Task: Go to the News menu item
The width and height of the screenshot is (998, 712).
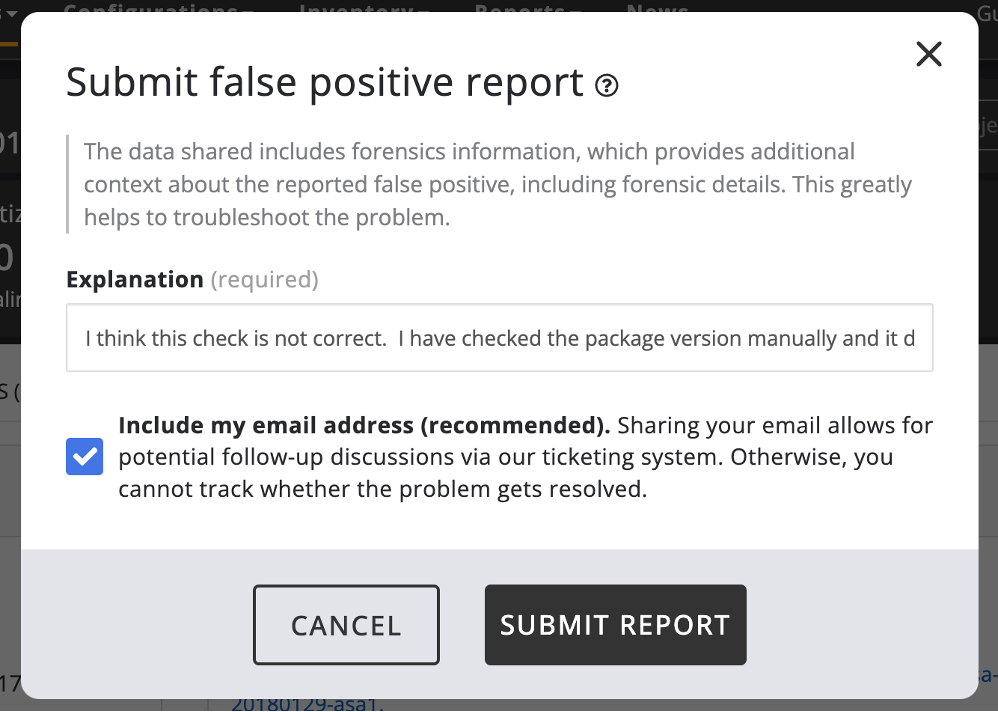Action: pyautogui.click(x=657, y=9)
